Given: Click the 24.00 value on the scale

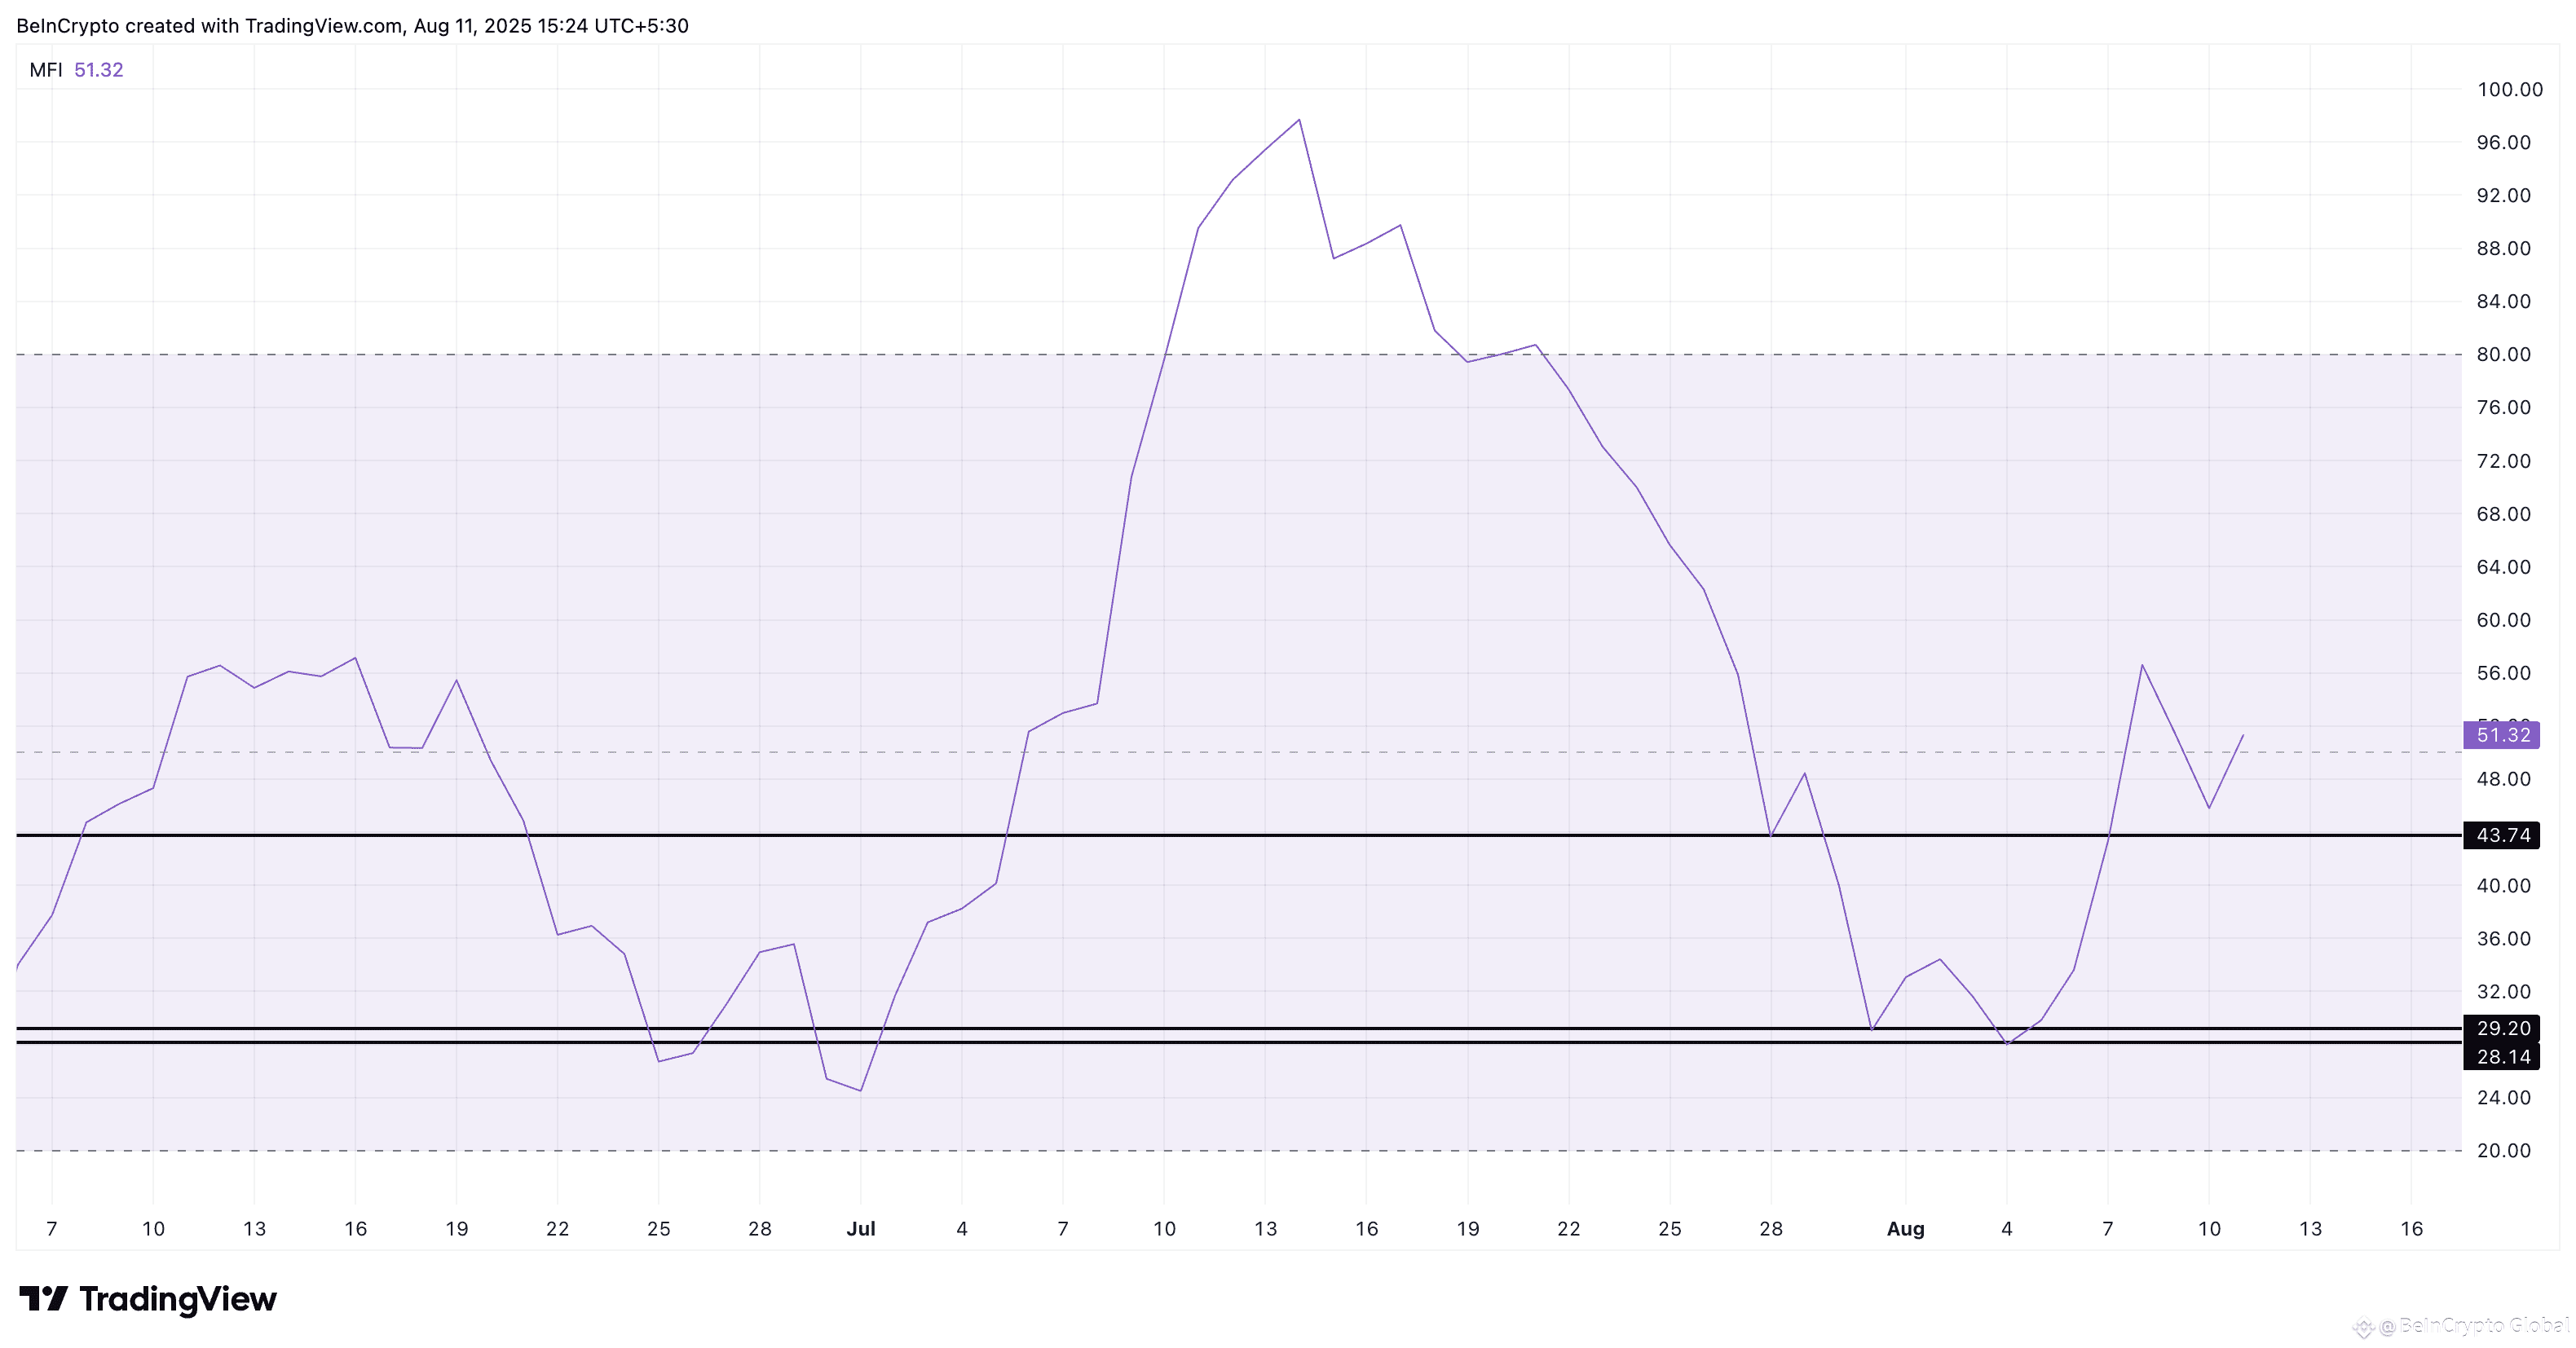Looking at the screenshot, I should point(2503,1097).
